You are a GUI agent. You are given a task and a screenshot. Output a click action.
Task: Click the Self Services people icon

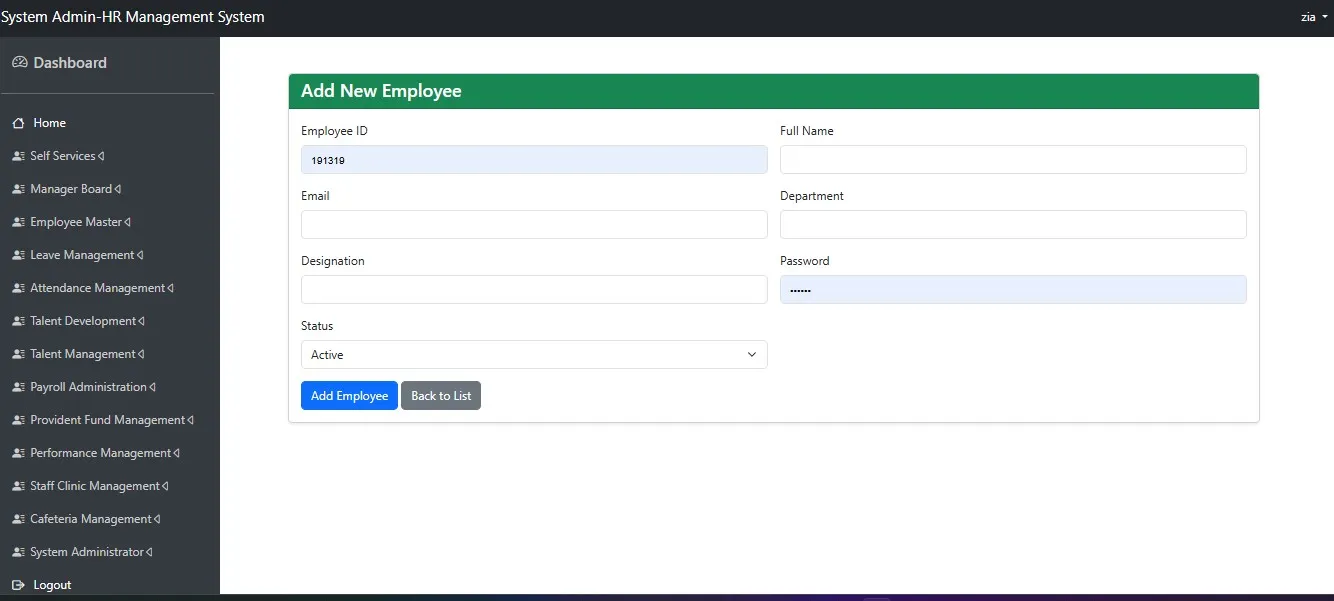click(18, 156)
